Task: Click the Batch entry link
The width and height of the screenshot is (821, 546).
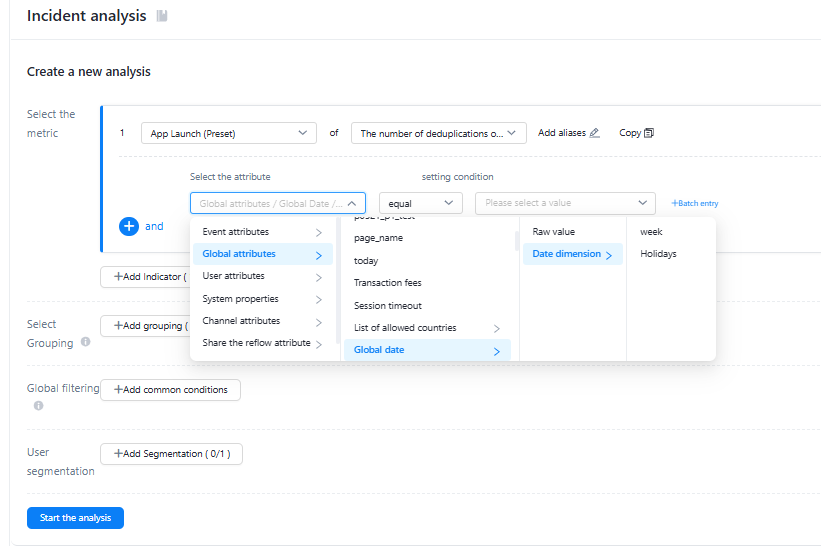Action: click(695, 203)
